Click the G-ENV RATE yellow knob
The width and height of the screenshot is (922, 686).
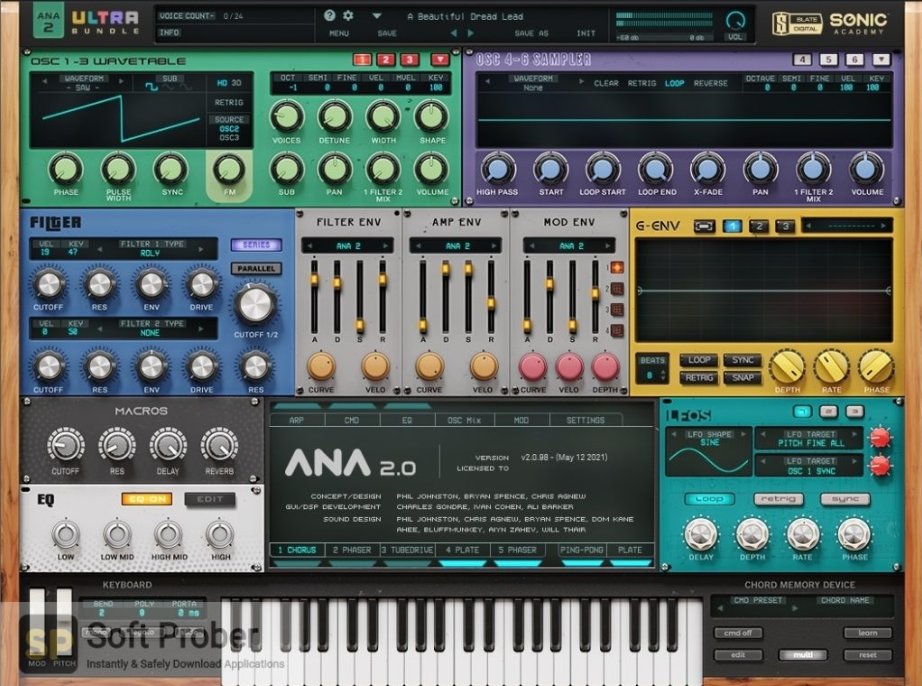831,366
